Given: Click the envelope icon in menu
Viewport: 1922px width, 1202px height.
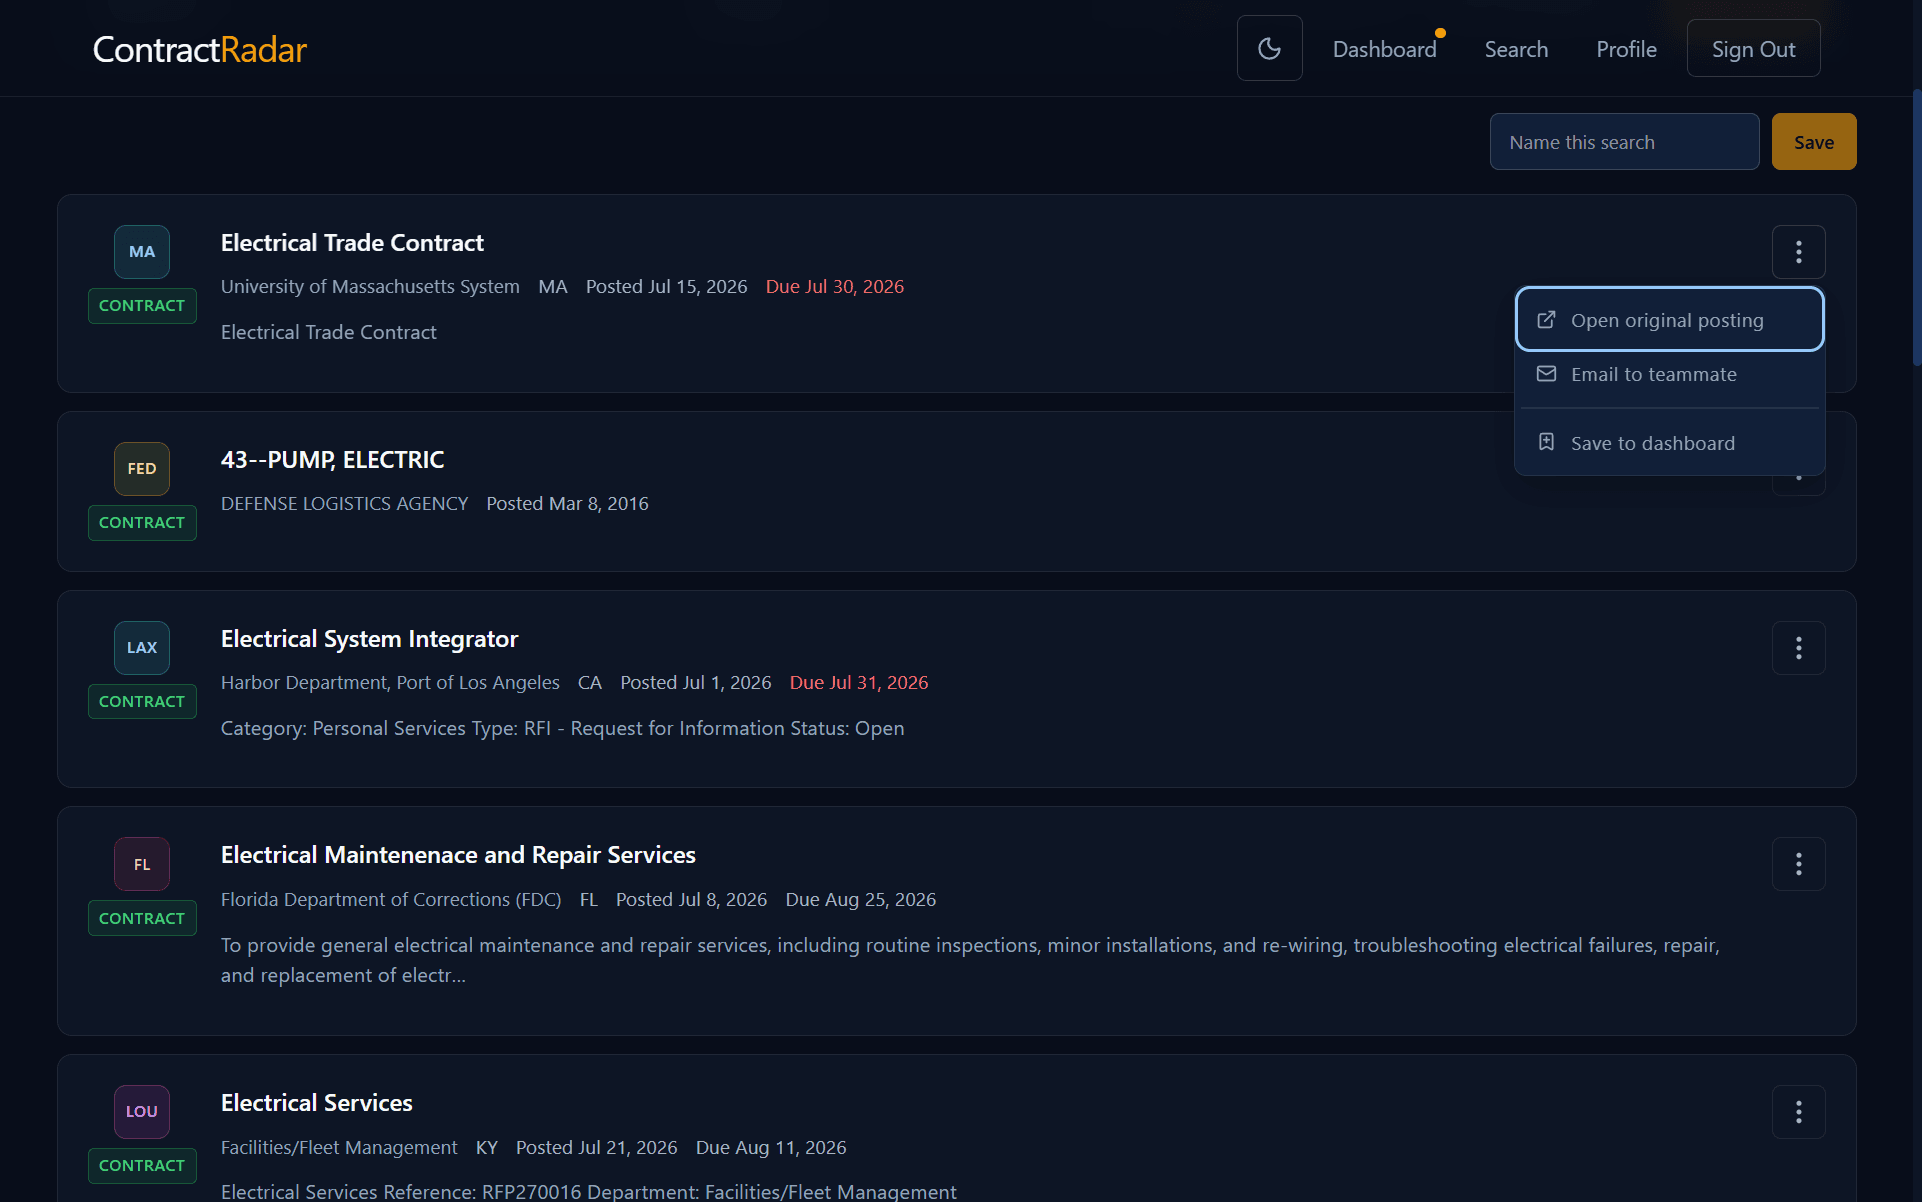Looking at the screenshot, I should [x=1546, y=374].
